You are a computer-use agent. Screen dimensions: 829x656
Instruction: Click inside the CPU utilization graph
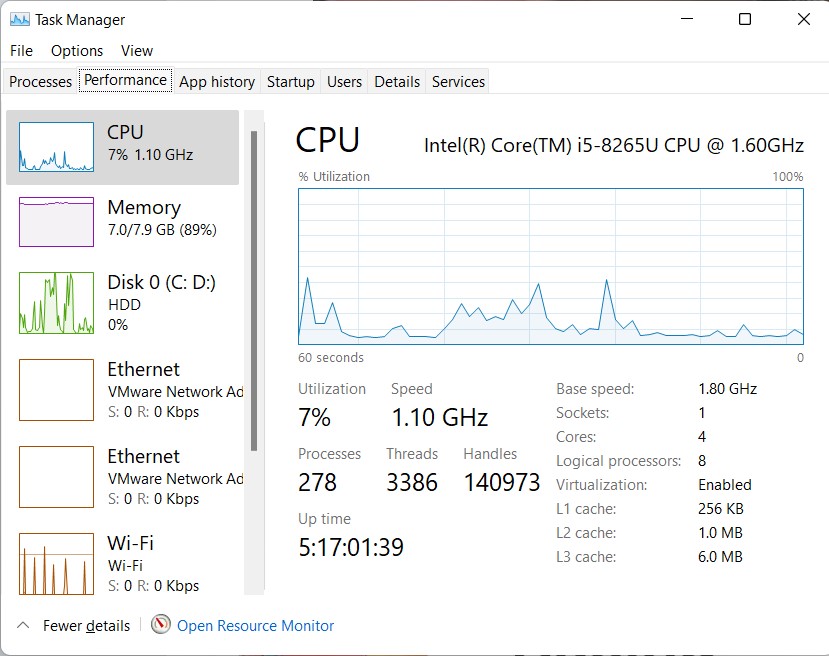click(x=550, y=265)
